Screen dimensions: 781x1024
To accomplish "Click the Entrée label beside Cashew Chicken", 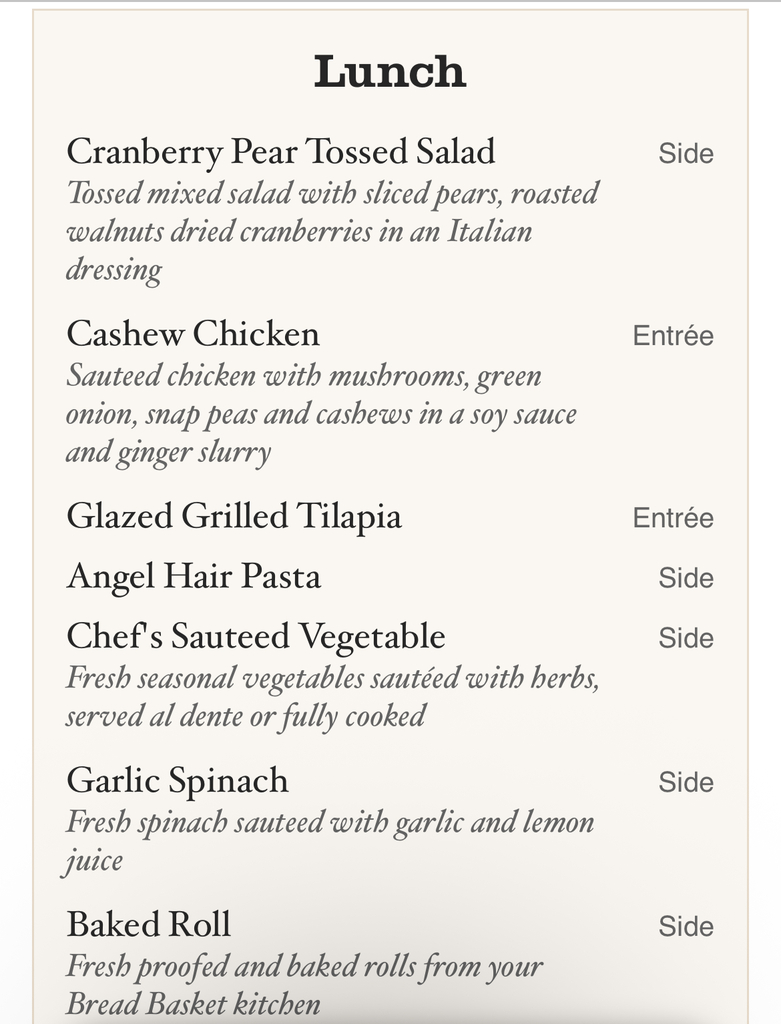I will click(x=673, y=336).
